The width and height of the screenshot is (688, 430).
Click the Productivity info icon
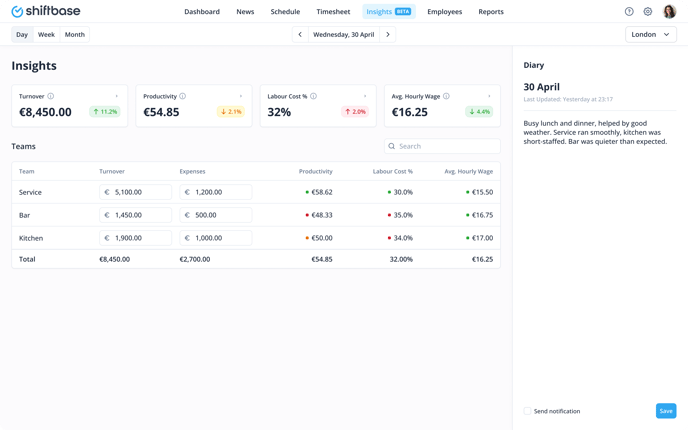click(x=183, y=97)
